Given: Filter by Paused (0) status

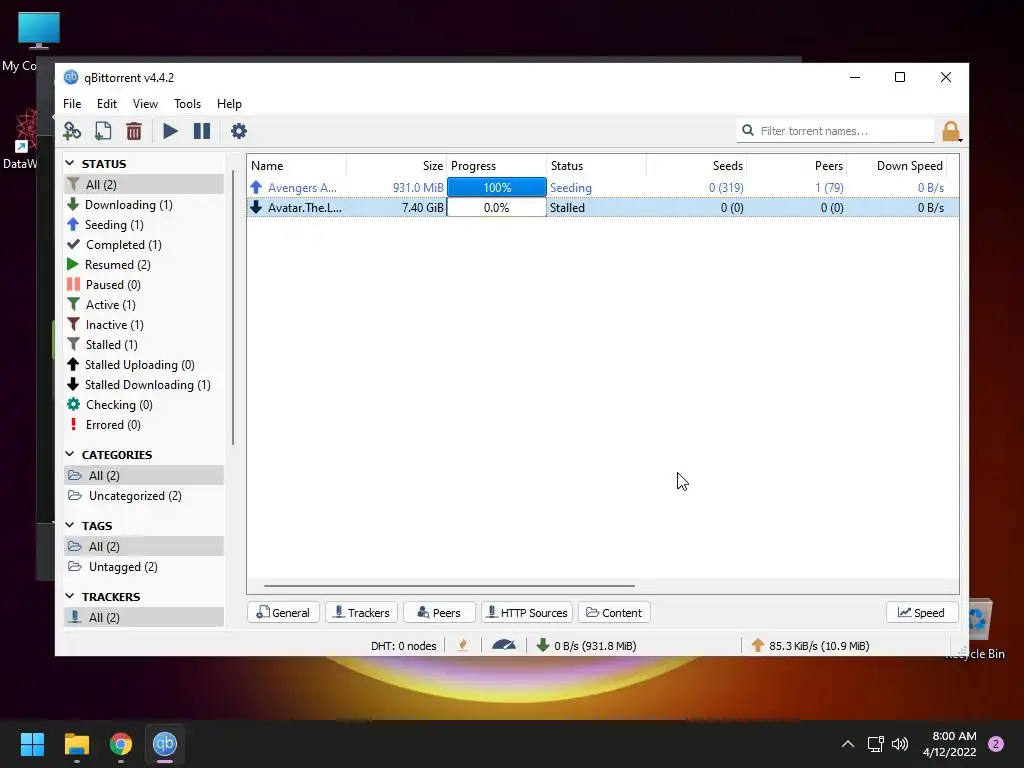Looking at the screenshot, I should pyautogui.click(x=144, y=285).
